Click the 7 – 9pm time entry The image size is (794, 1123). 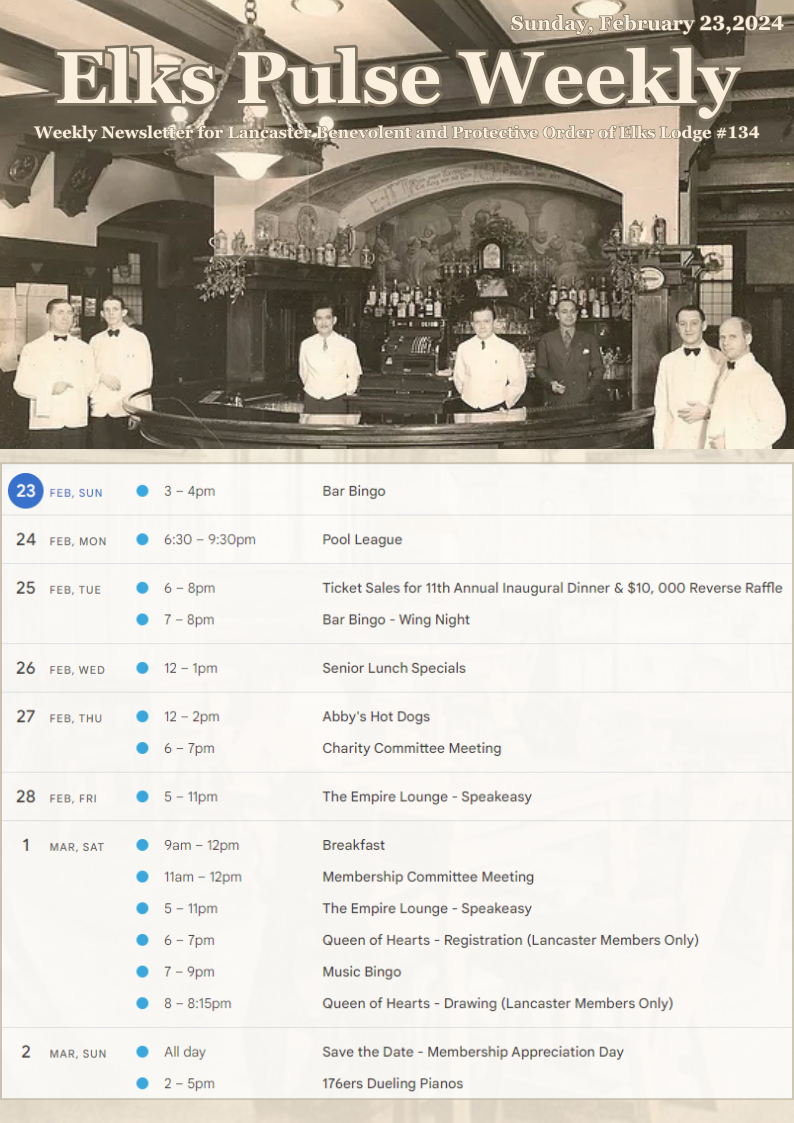pyautogui.click(x=189, y=972)
